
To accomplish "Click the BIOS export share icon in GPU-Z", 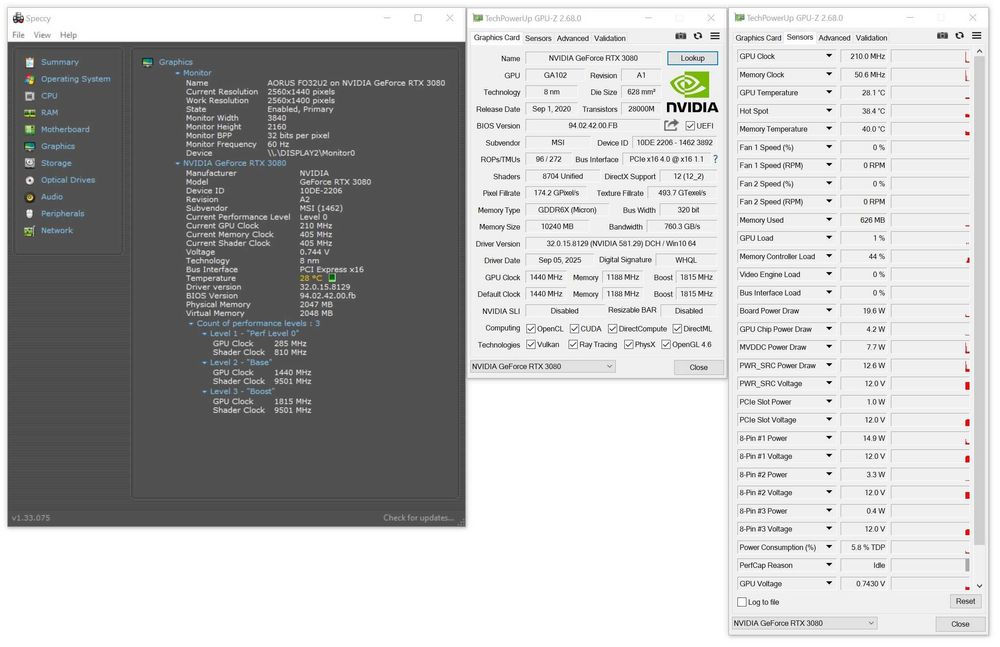I will [671, 125].
